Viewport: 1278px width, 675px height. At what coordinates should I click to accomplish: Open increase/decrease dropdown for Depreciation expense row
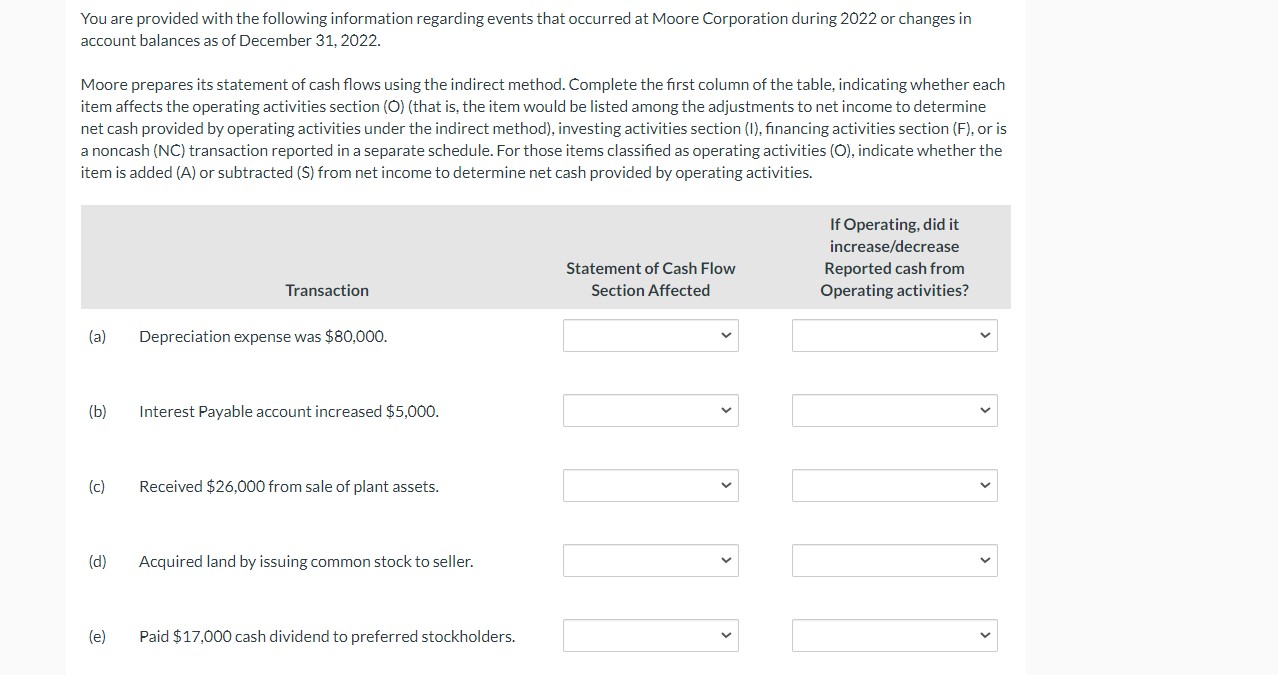coord(895,336)
